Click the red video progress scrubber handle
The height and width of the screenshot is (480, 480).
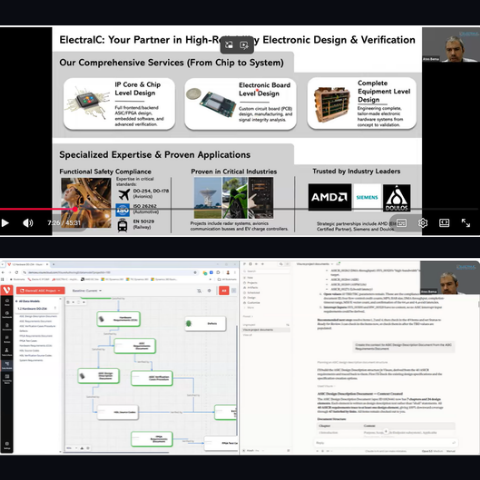(x=75, y=209)
